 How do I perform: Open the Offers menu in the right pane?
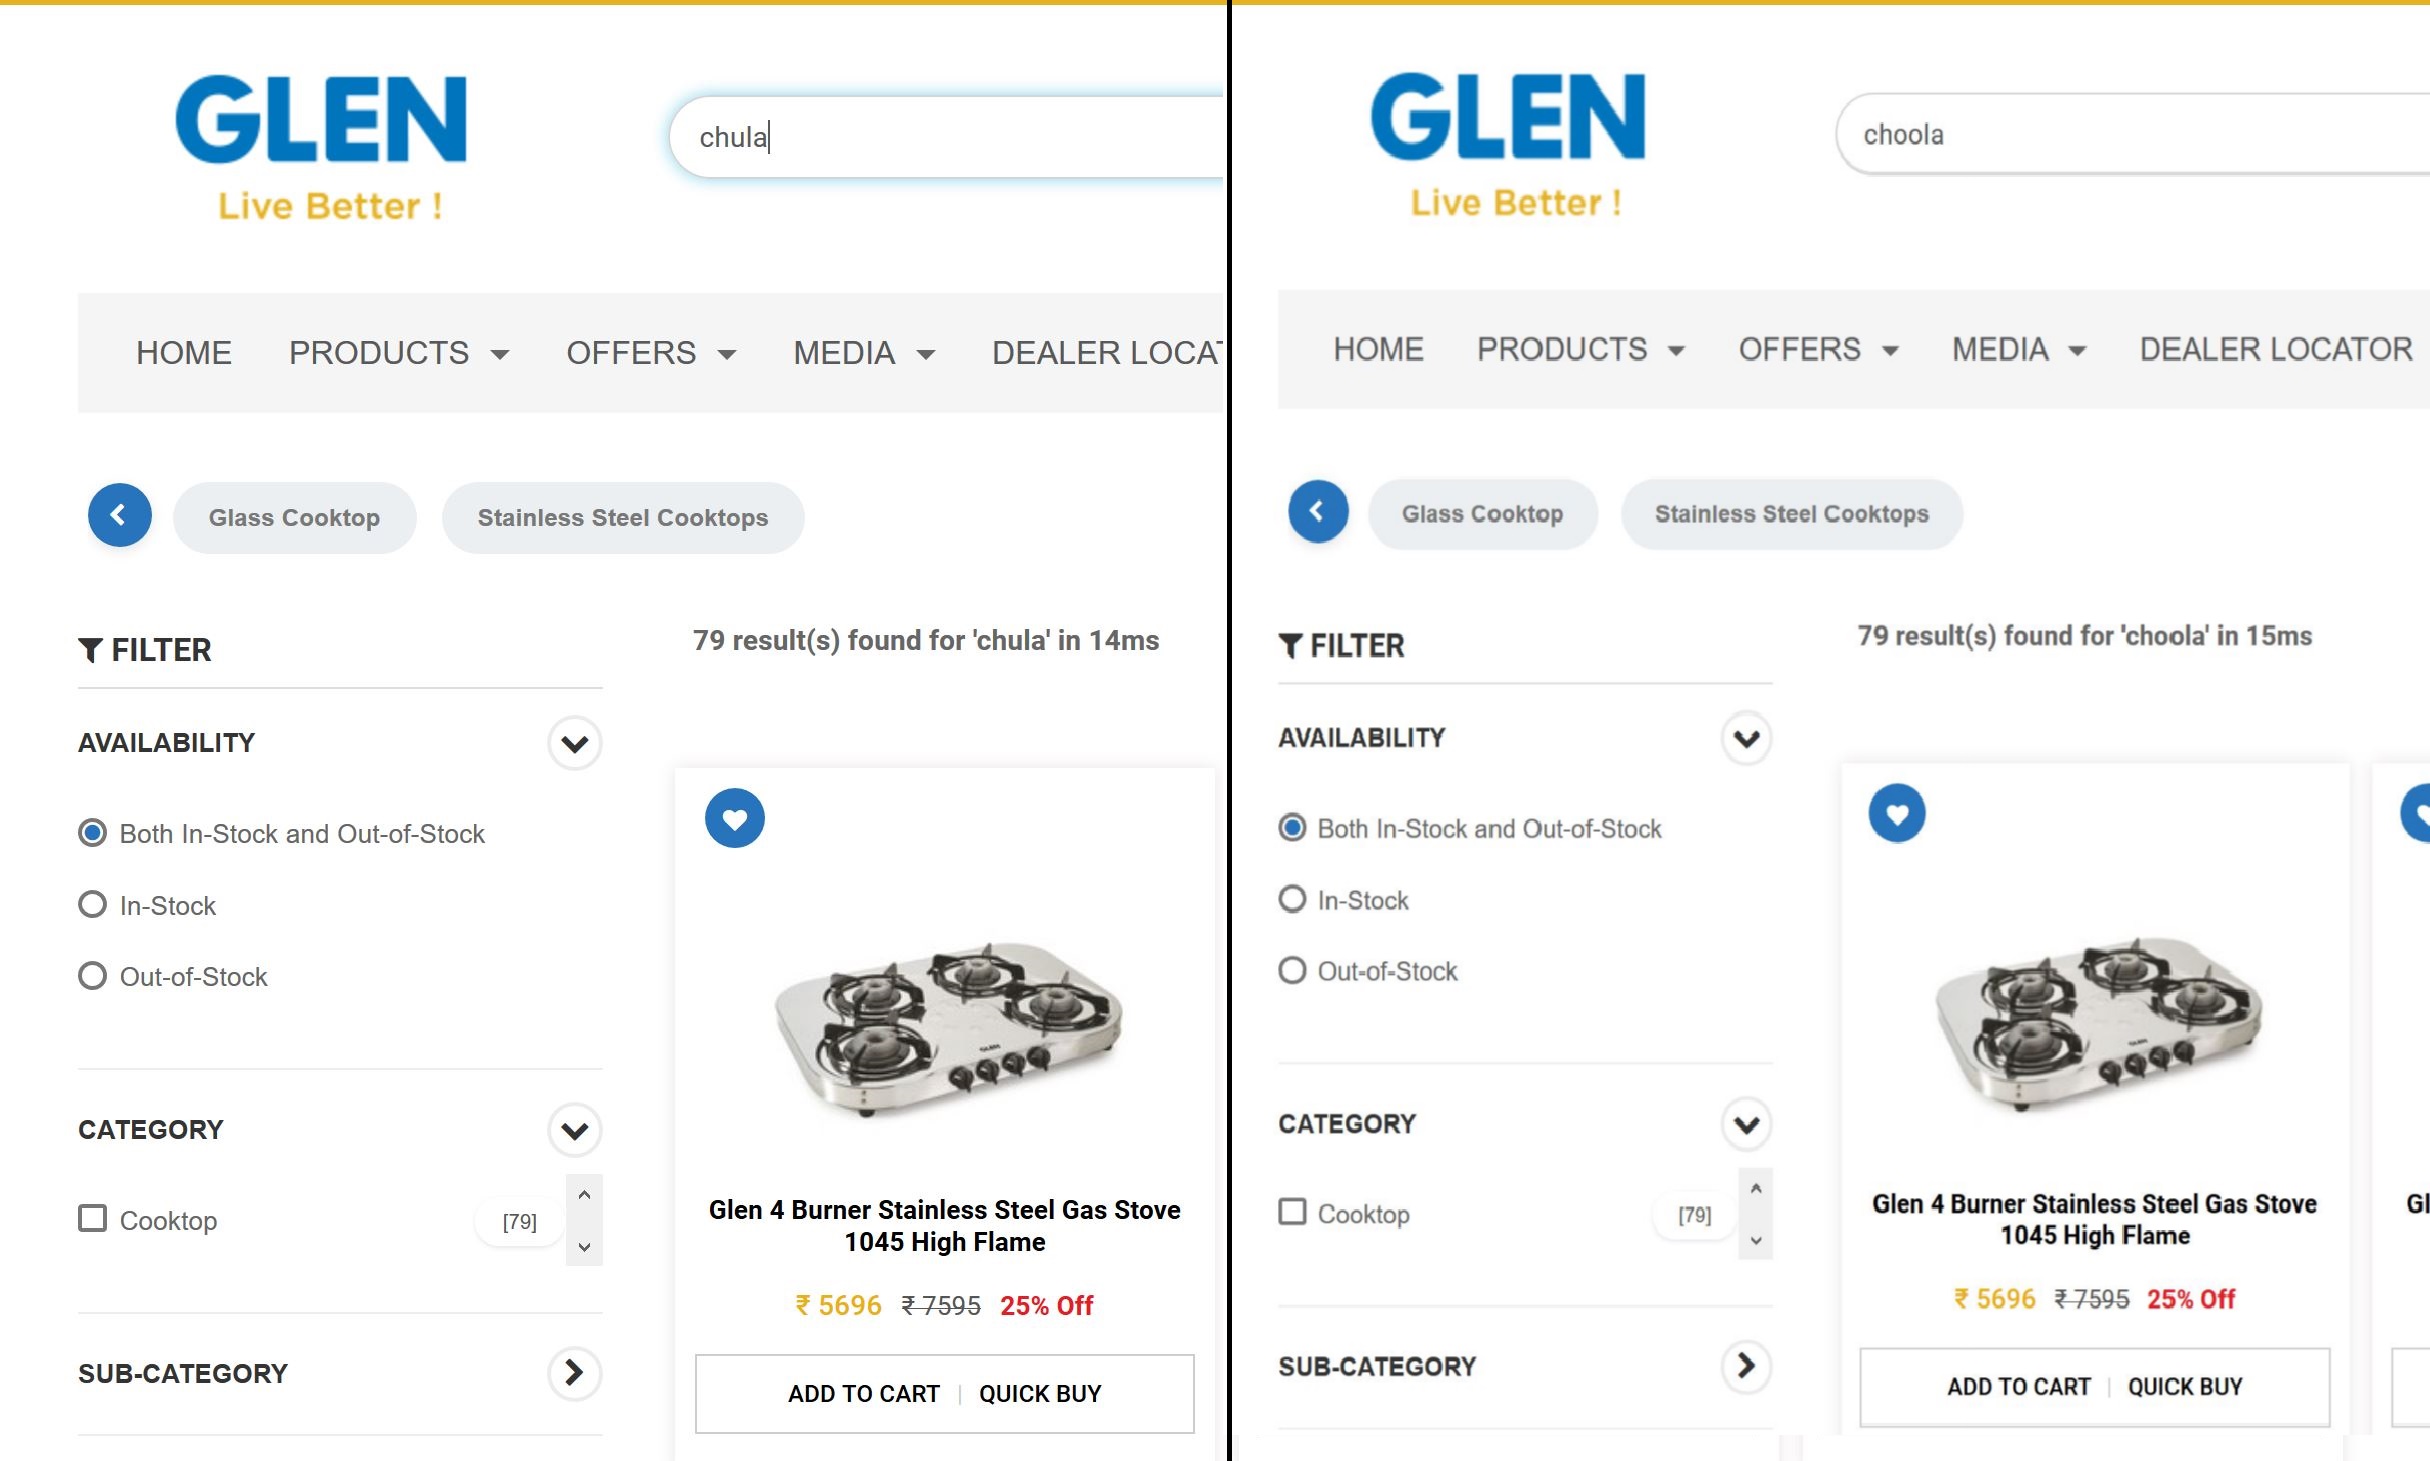(1817, 350)
